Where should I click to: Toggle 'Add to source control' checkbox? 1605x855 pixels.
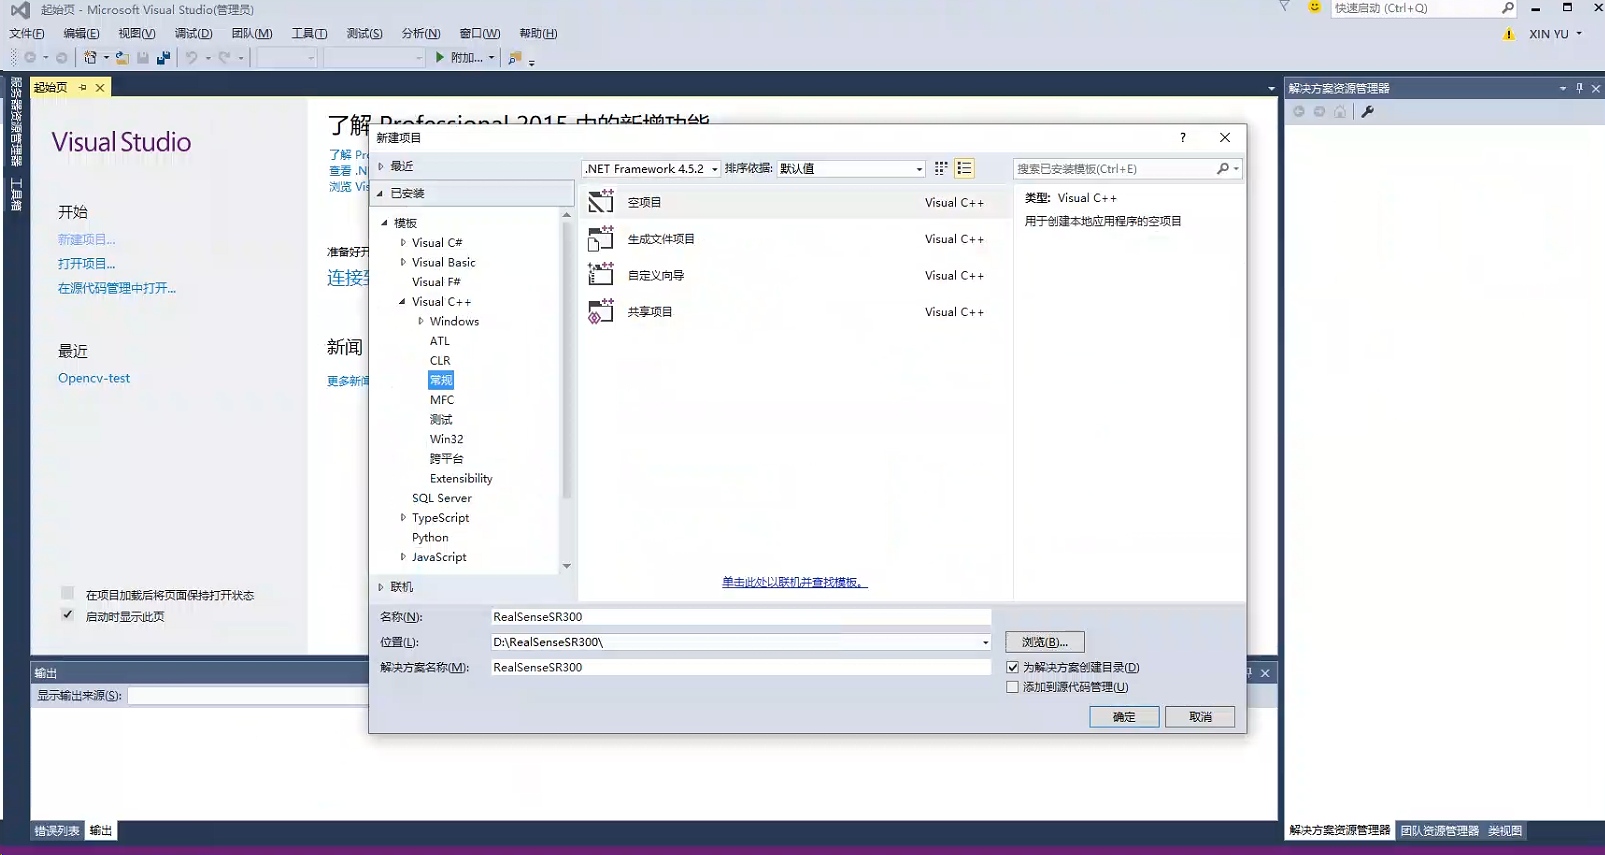pos(1012,687)
